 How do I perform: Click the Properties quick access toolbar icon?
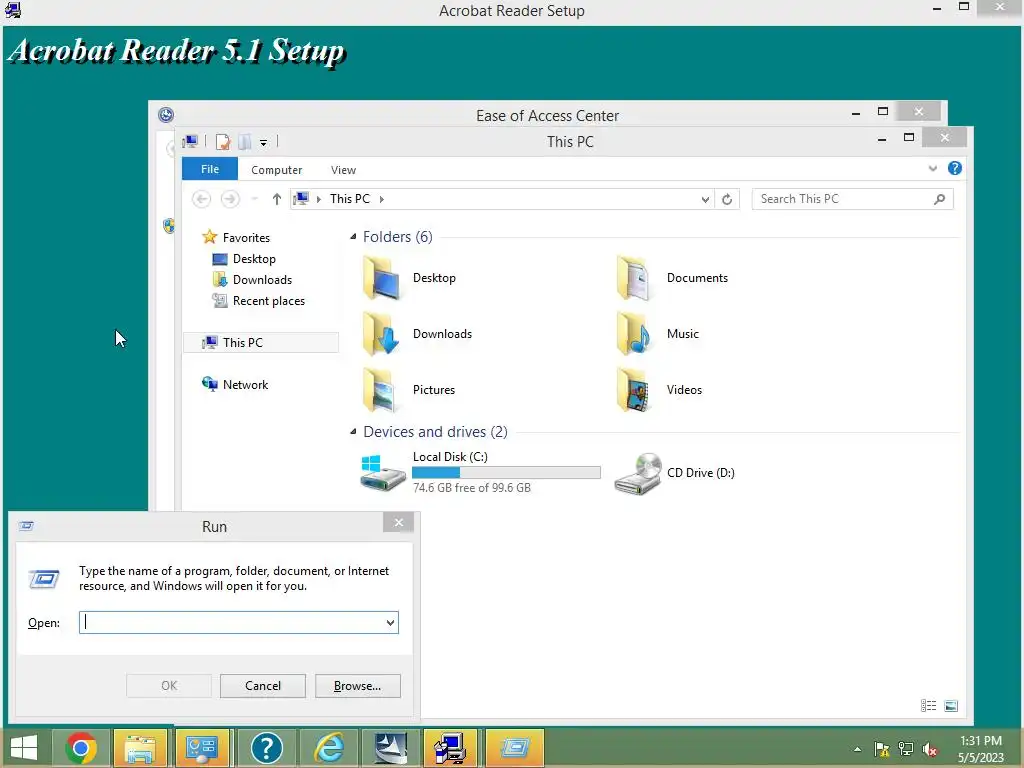pyautogui.click(x=223, y=142)
